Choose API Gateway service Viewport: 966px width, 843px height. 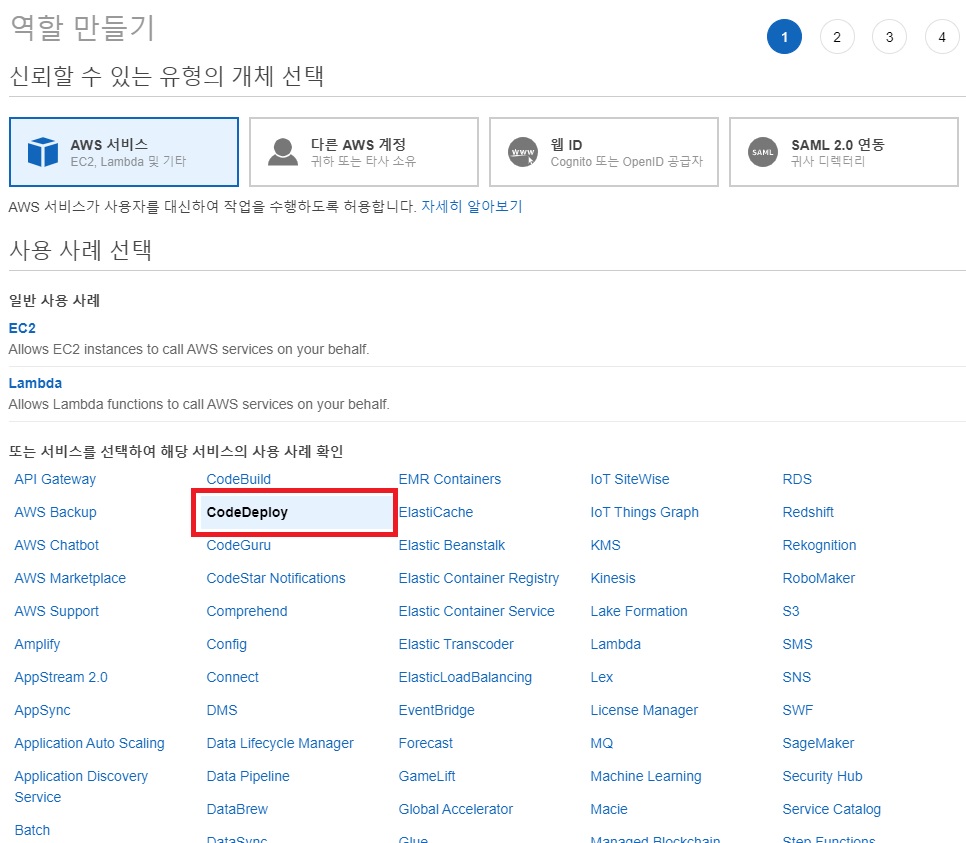55,479
